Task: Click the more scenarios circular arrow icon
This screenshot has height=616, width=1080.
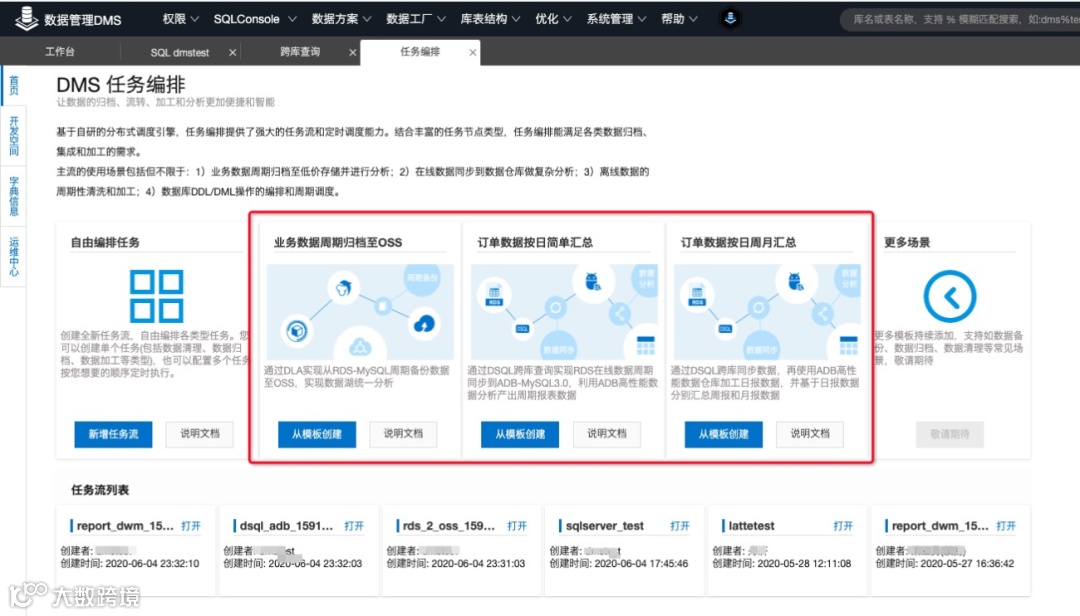Action: 949,296
